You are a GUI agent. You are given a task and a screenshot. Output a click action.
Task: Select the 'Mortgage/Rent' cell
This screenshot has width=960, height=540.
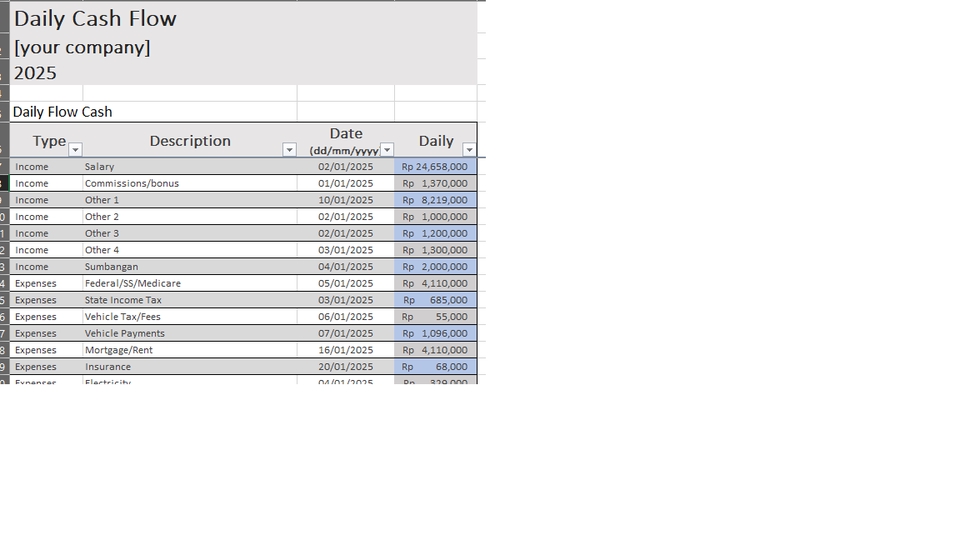(190, 350)
